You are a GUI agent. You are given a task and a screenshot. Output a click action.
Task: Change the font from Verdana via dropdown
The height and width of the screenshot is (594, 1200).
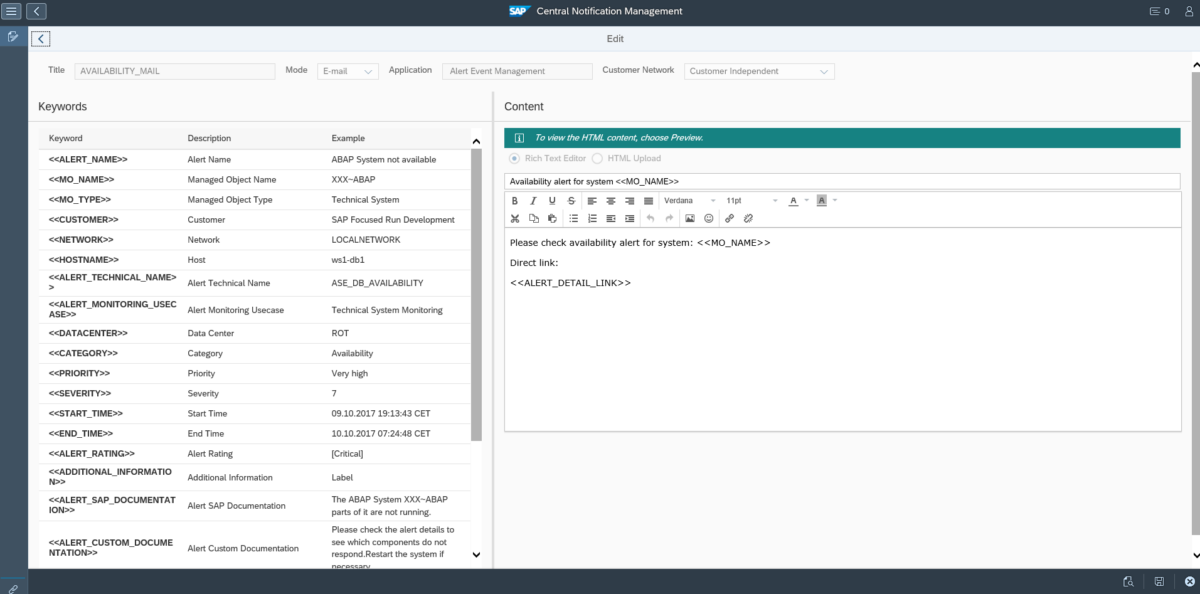(713, 200)
